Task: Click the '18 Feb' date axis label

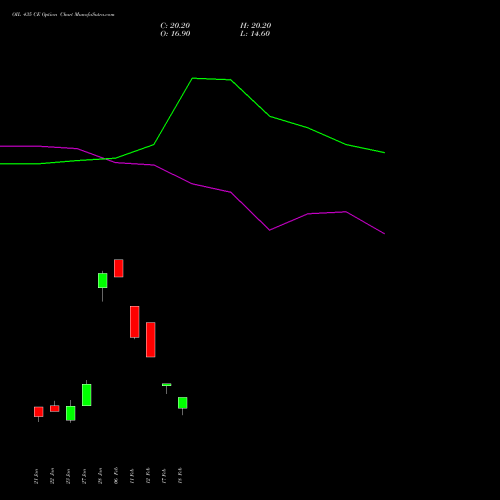Action: point(180,476)
